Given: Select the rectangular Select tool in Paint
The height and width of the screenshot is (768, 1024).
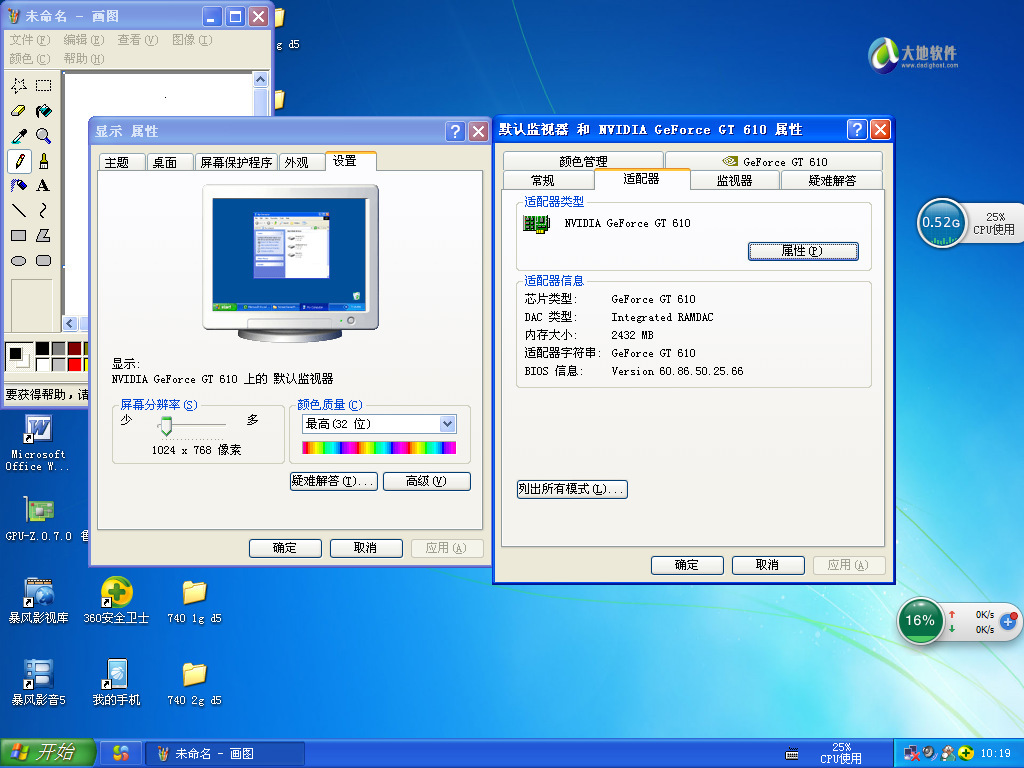Looking at the screenshot, I should (44, 86).
